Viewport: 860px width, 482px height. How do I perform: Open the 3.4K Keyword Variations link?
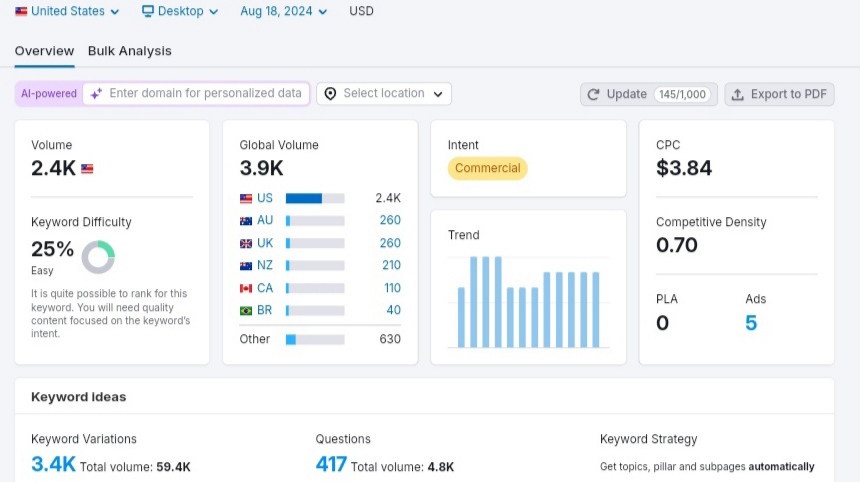pos(53,464)
